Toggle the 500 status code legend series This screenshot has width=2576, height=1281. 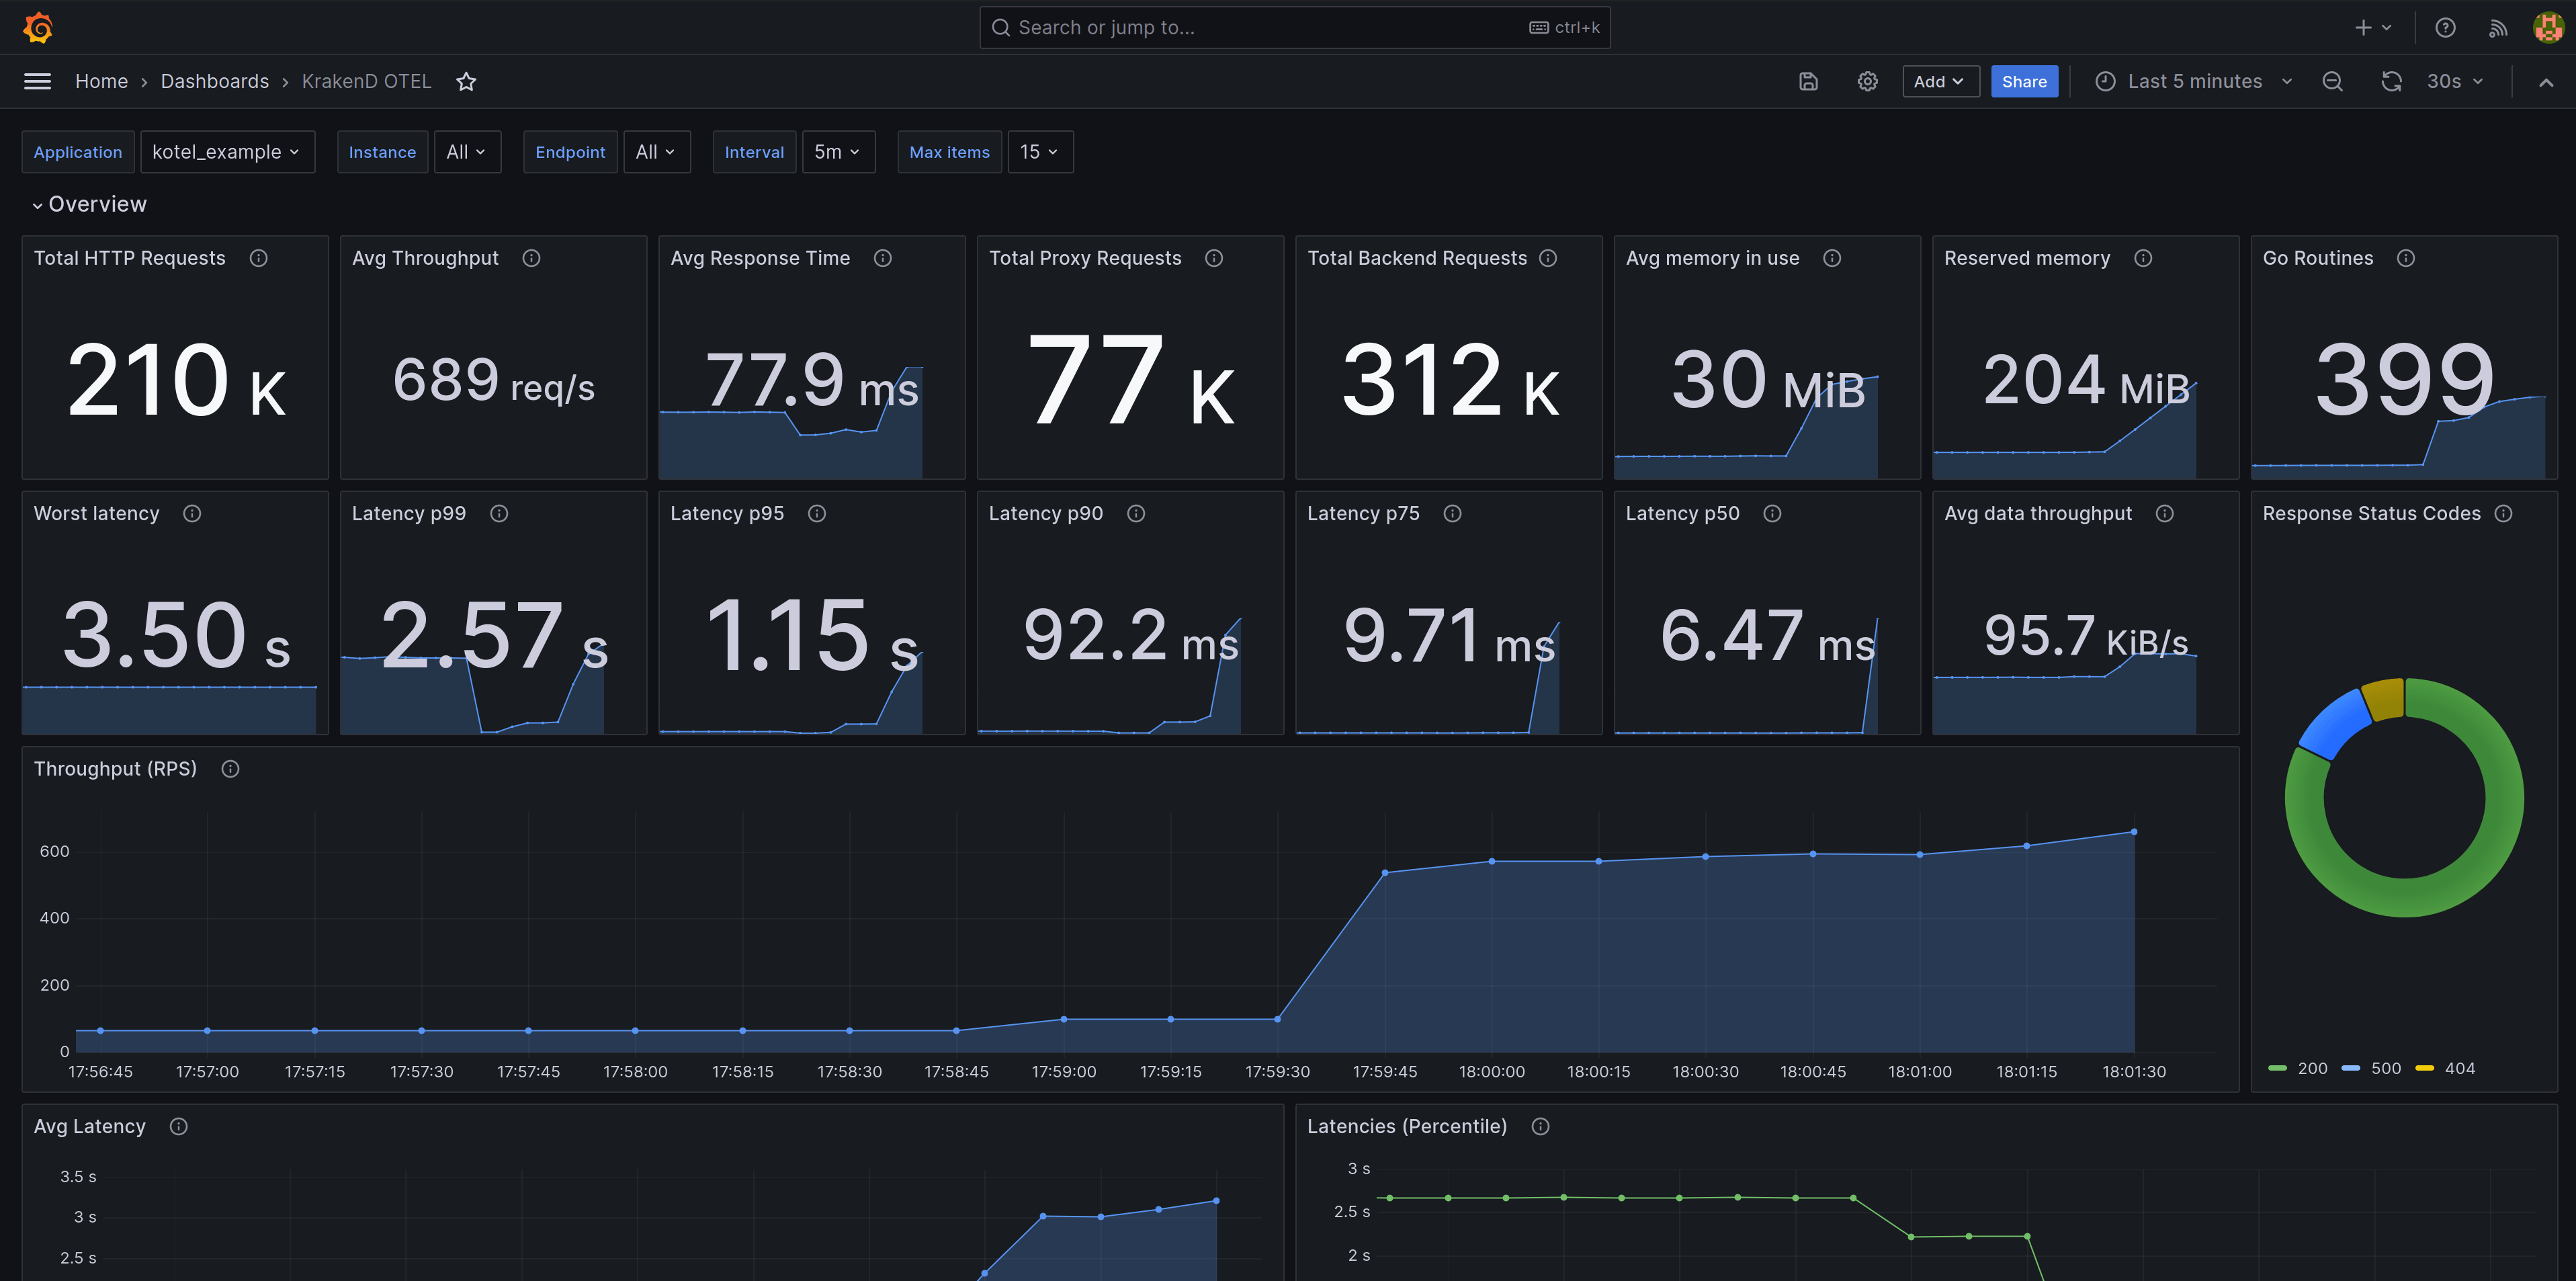coord(2385,1068)
